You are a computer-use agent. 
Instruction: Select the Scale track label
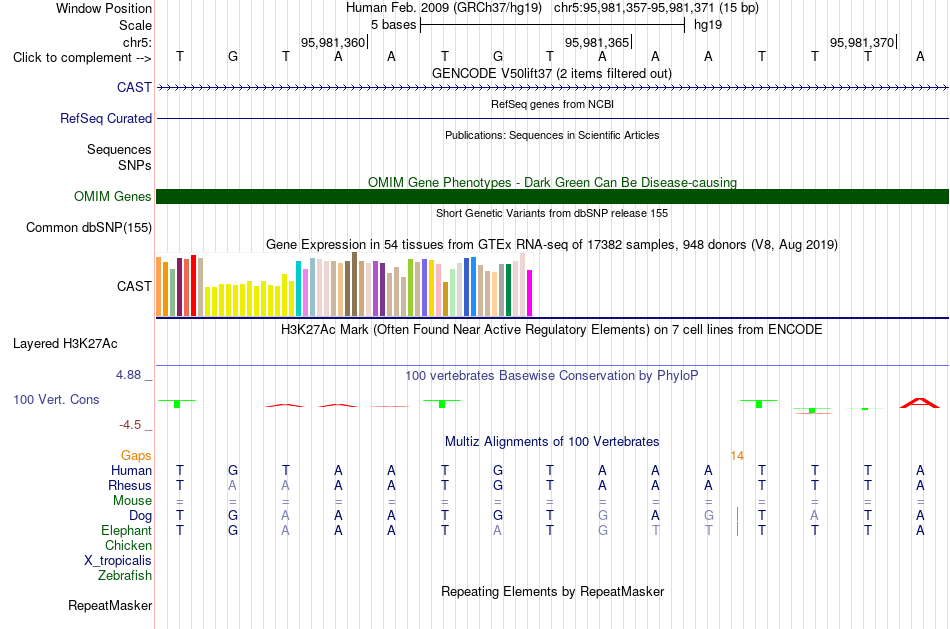point(135,25)
